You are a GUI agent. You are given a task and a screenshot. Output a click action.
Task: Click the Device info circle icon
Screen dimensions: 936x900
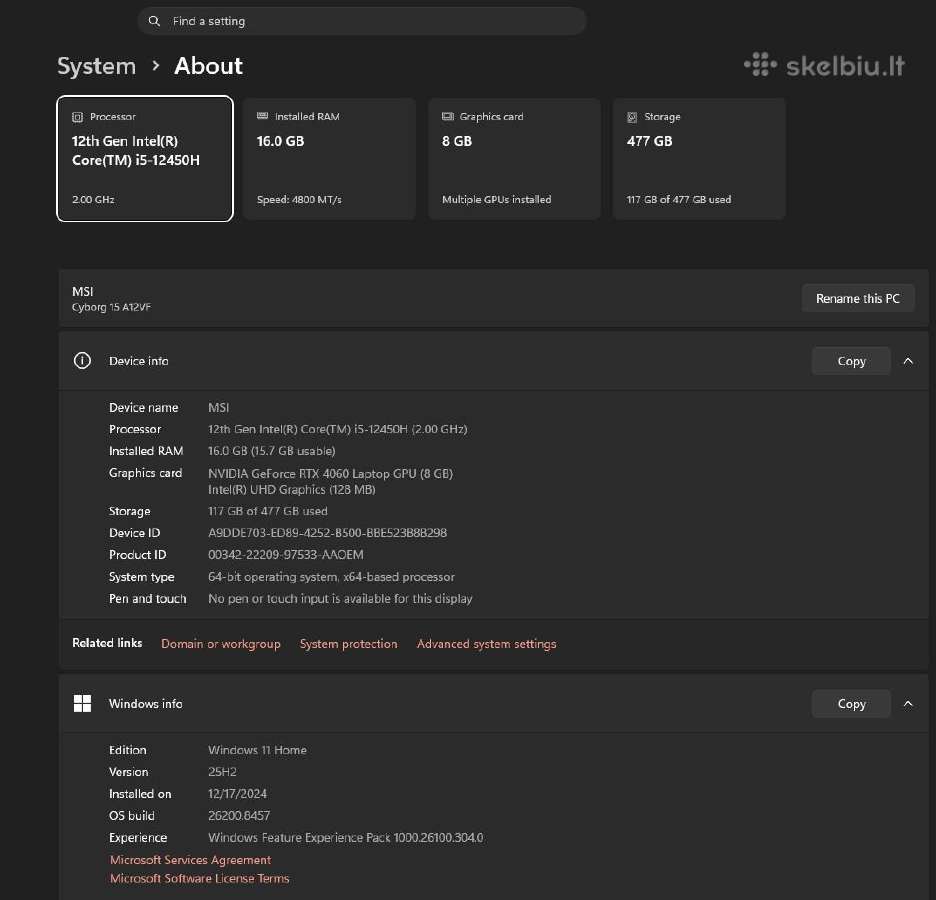pyautogui.click(x=82, y=360)
